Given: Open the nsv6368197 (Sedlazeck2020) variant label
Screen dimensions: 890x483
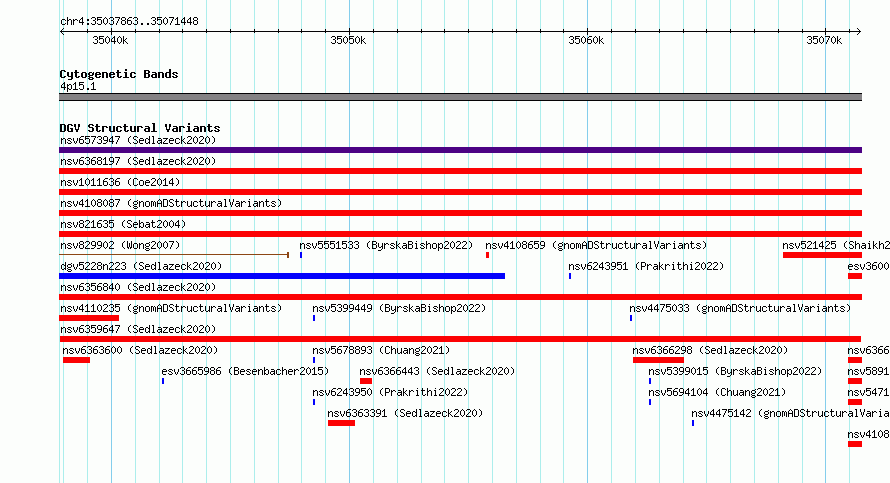Looking at the screenshot, I should coord(138,161).
